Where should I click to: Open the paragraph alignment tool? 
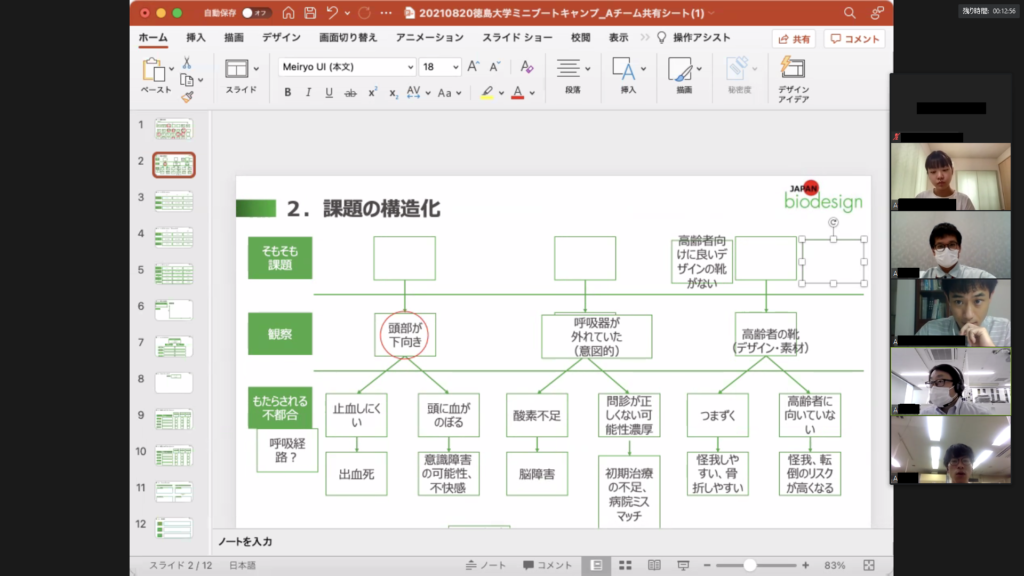point(568,68)
